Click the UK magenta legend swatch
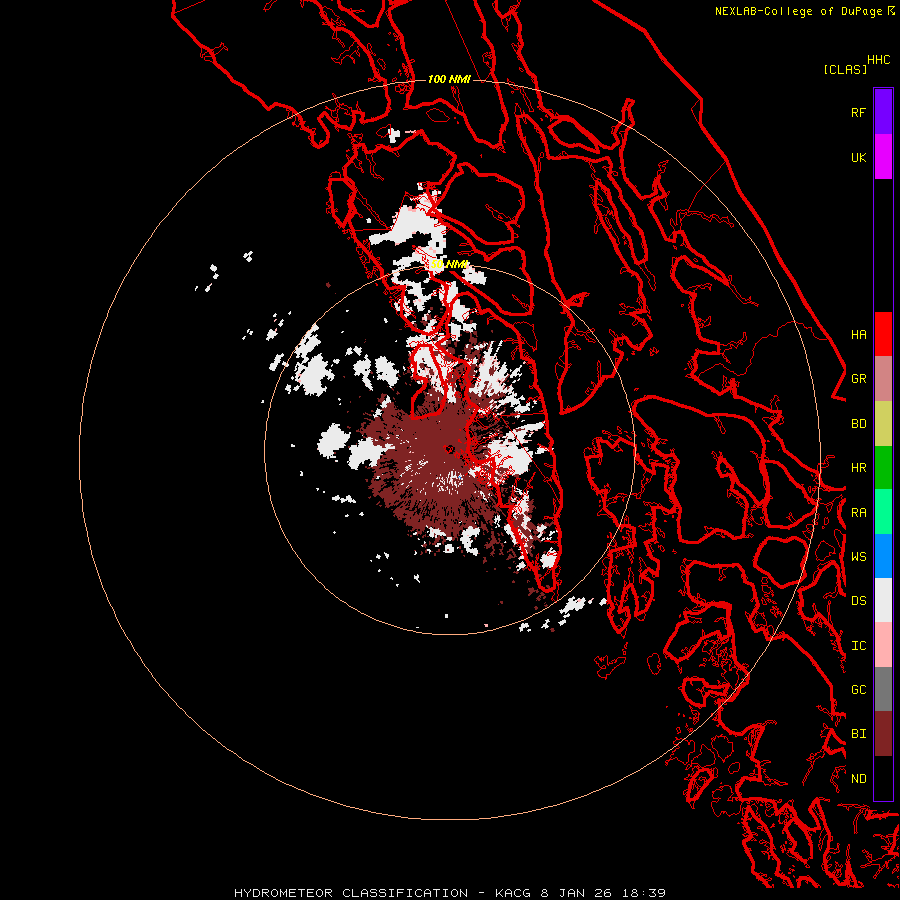This screenshot has width=900, height=900. (883, 157)
